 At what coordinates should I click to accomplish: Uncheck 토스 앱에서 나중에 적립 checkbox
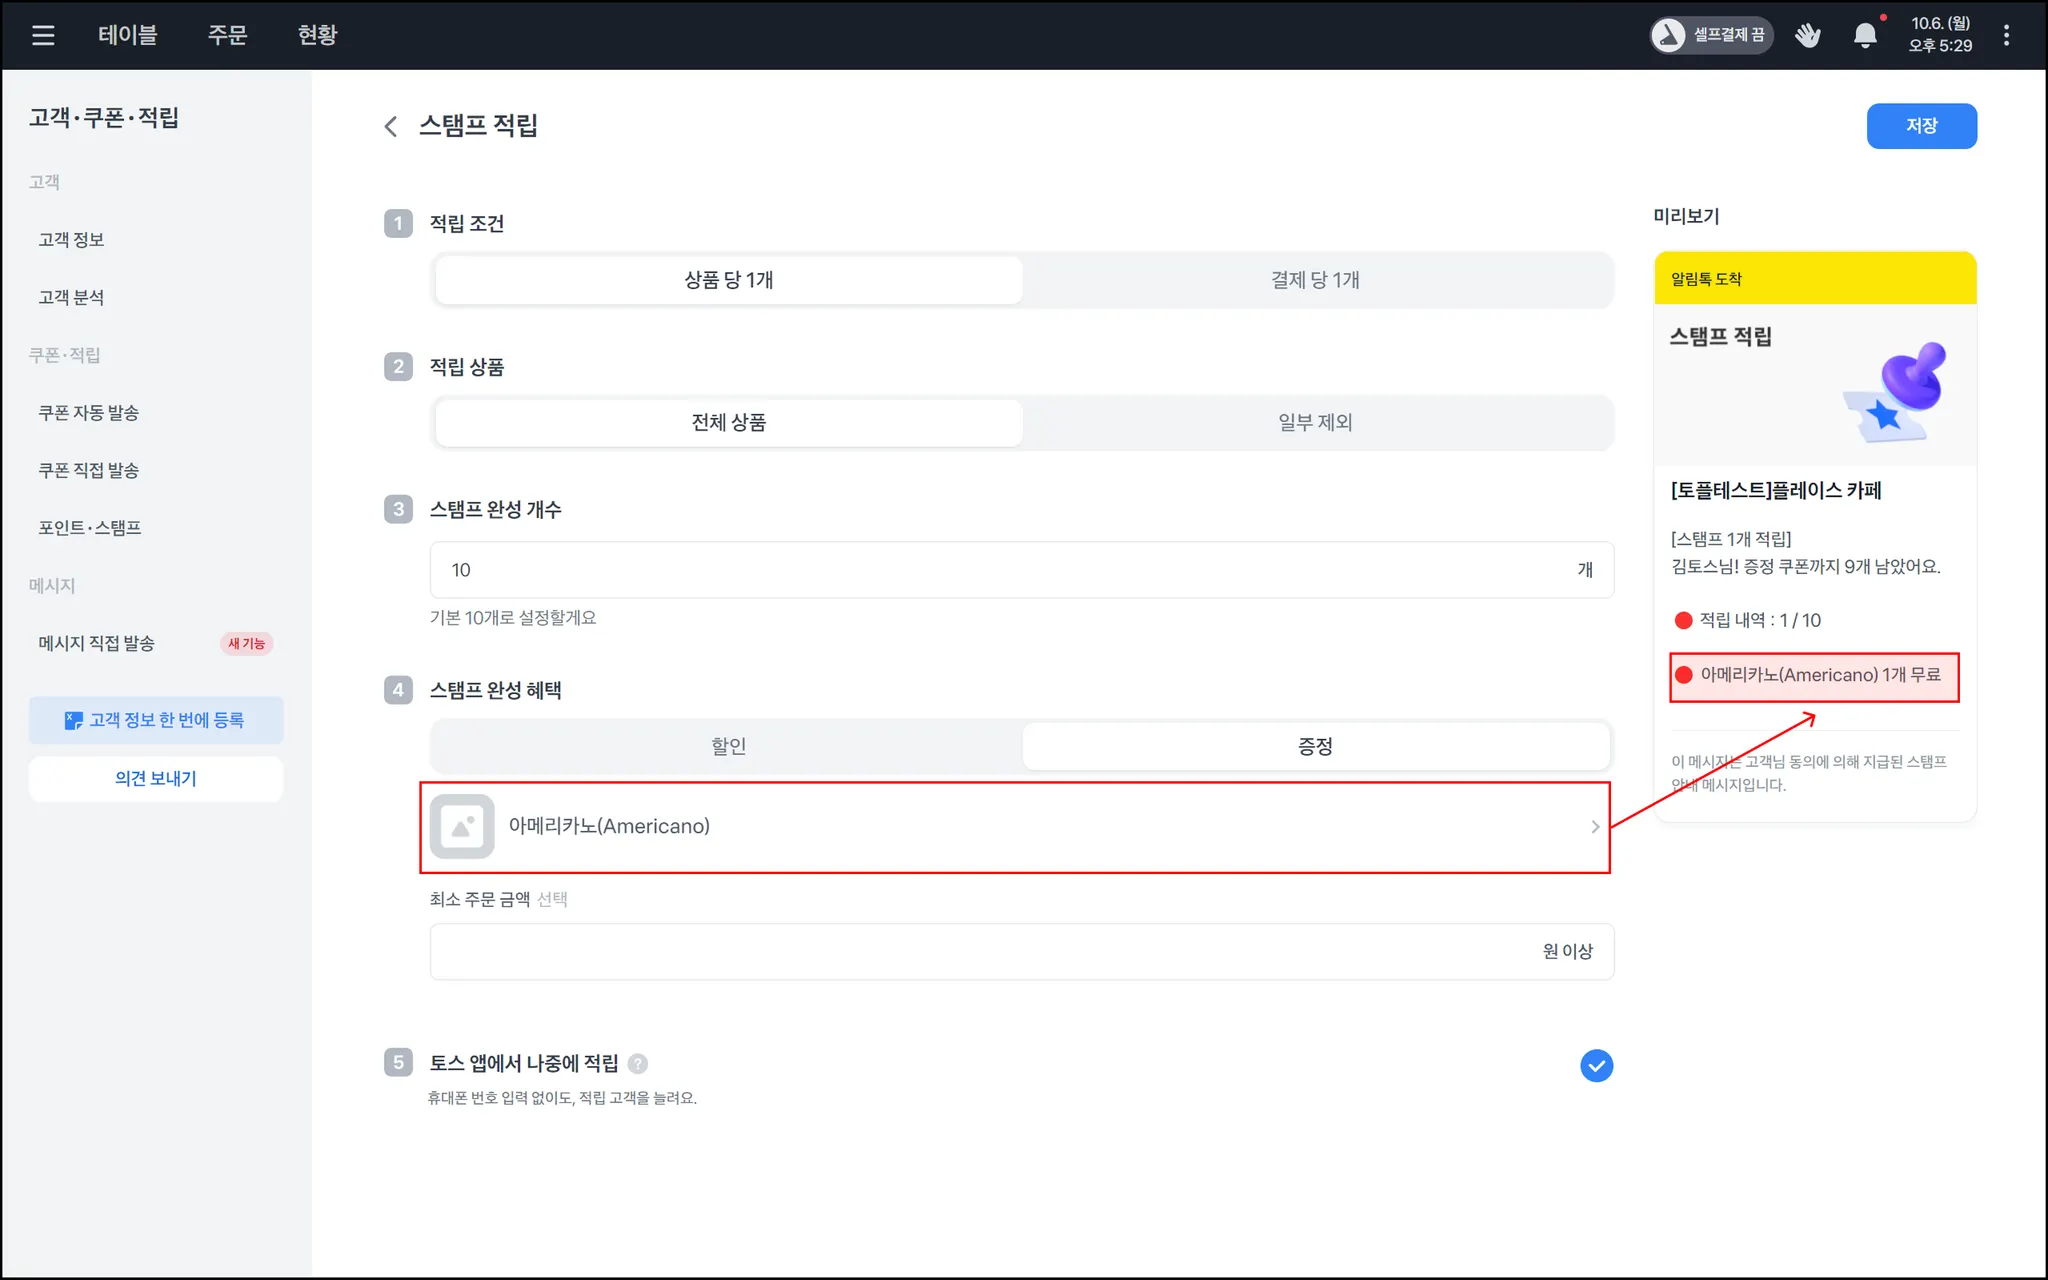click(x=1596, y=1066)
